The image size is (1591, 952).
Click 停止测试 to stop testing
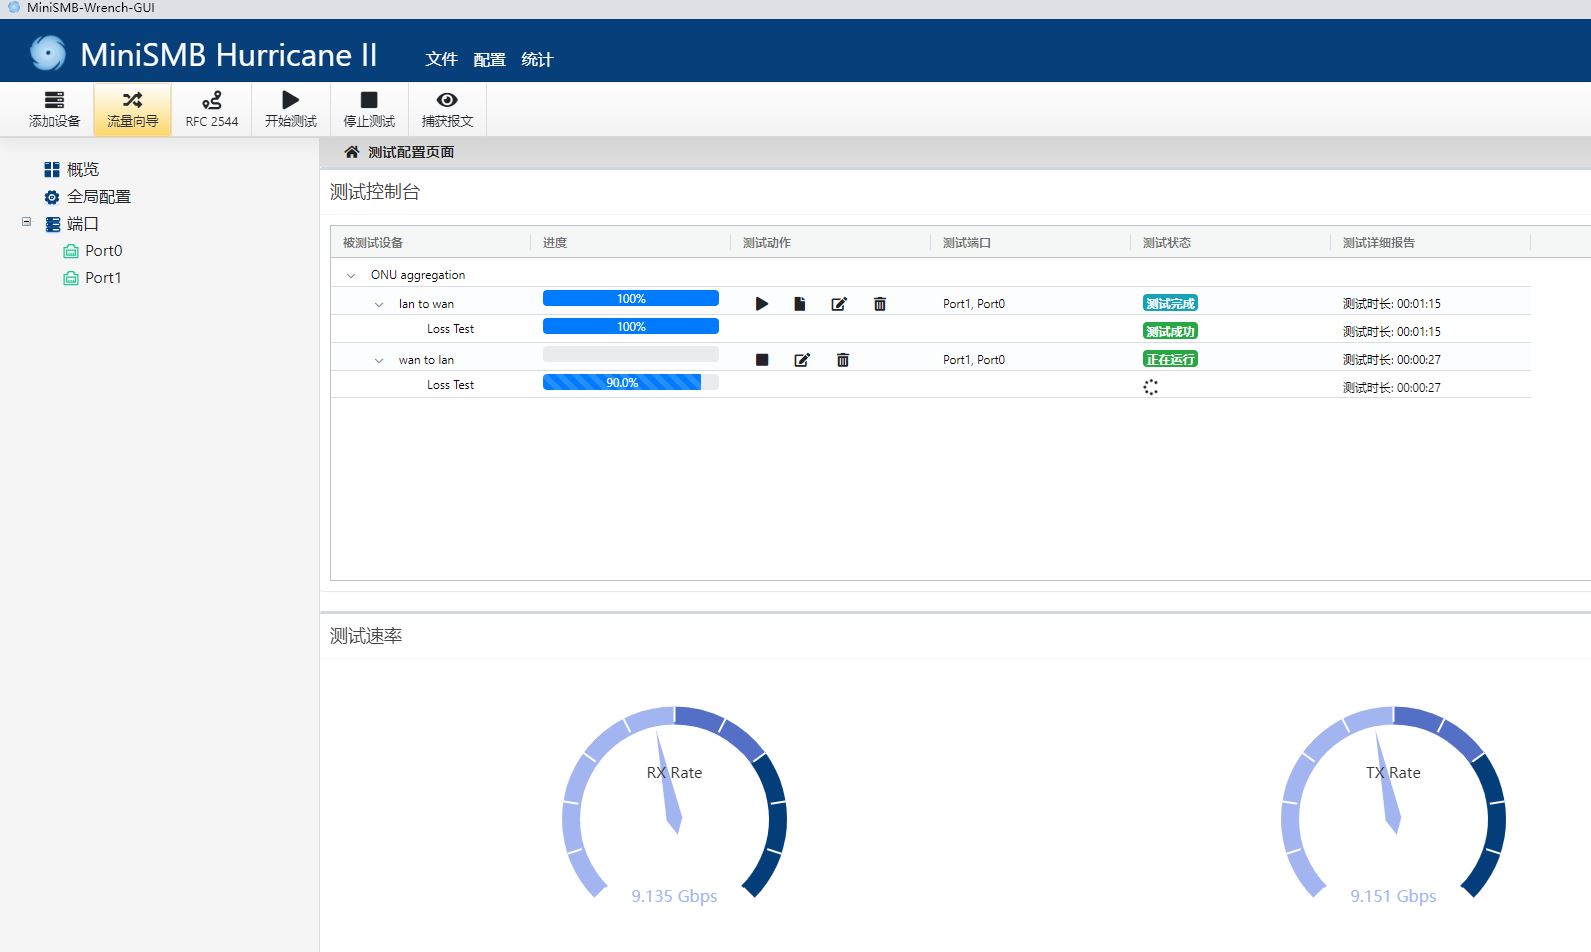369,109
